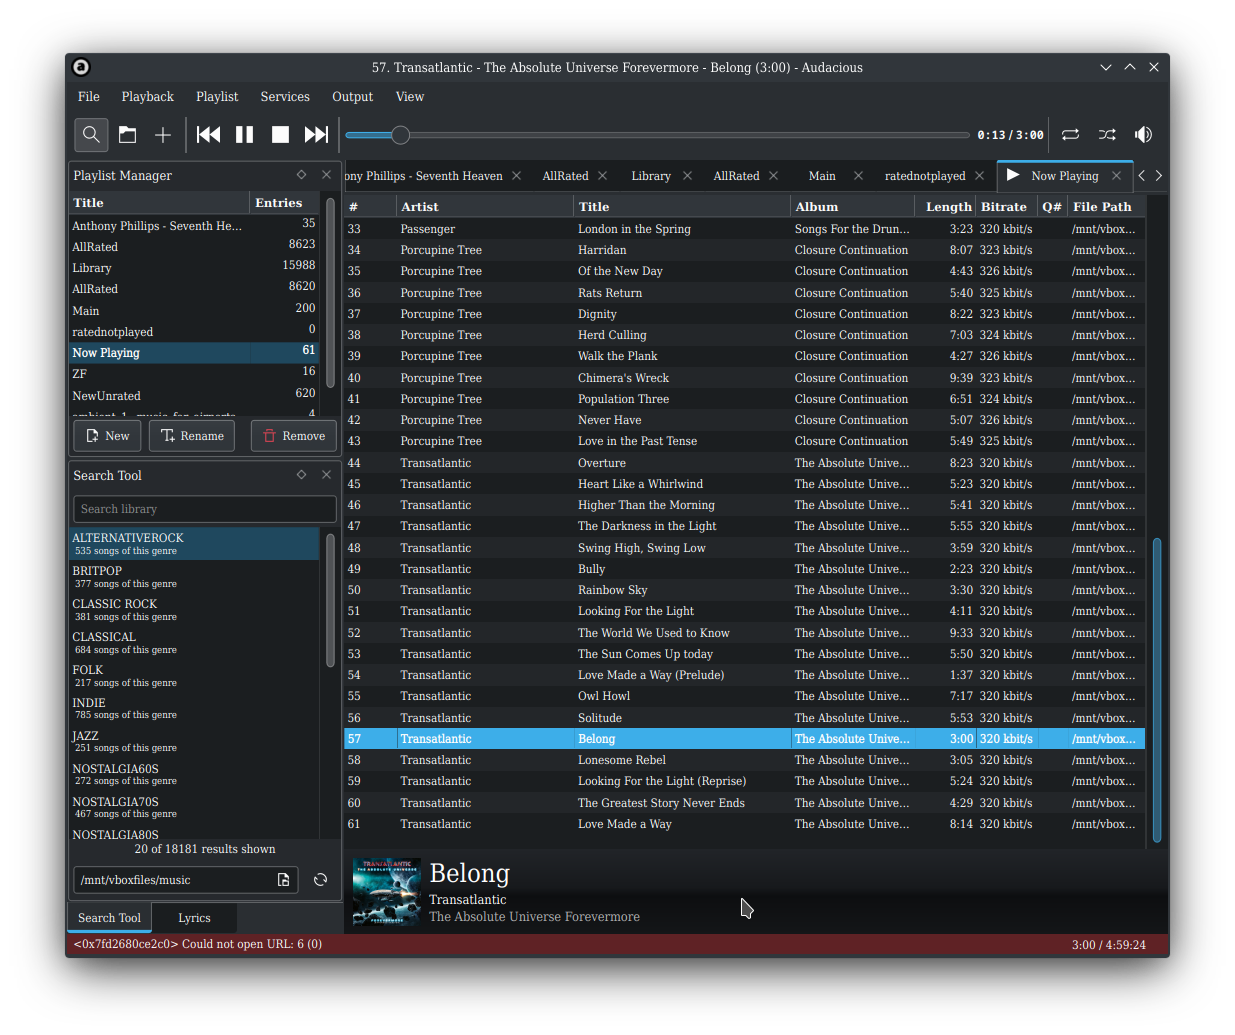Viewport: 1235px width, 1035px height.
Task: Browse for music folder icon button
Action: [x=284, y=880]
